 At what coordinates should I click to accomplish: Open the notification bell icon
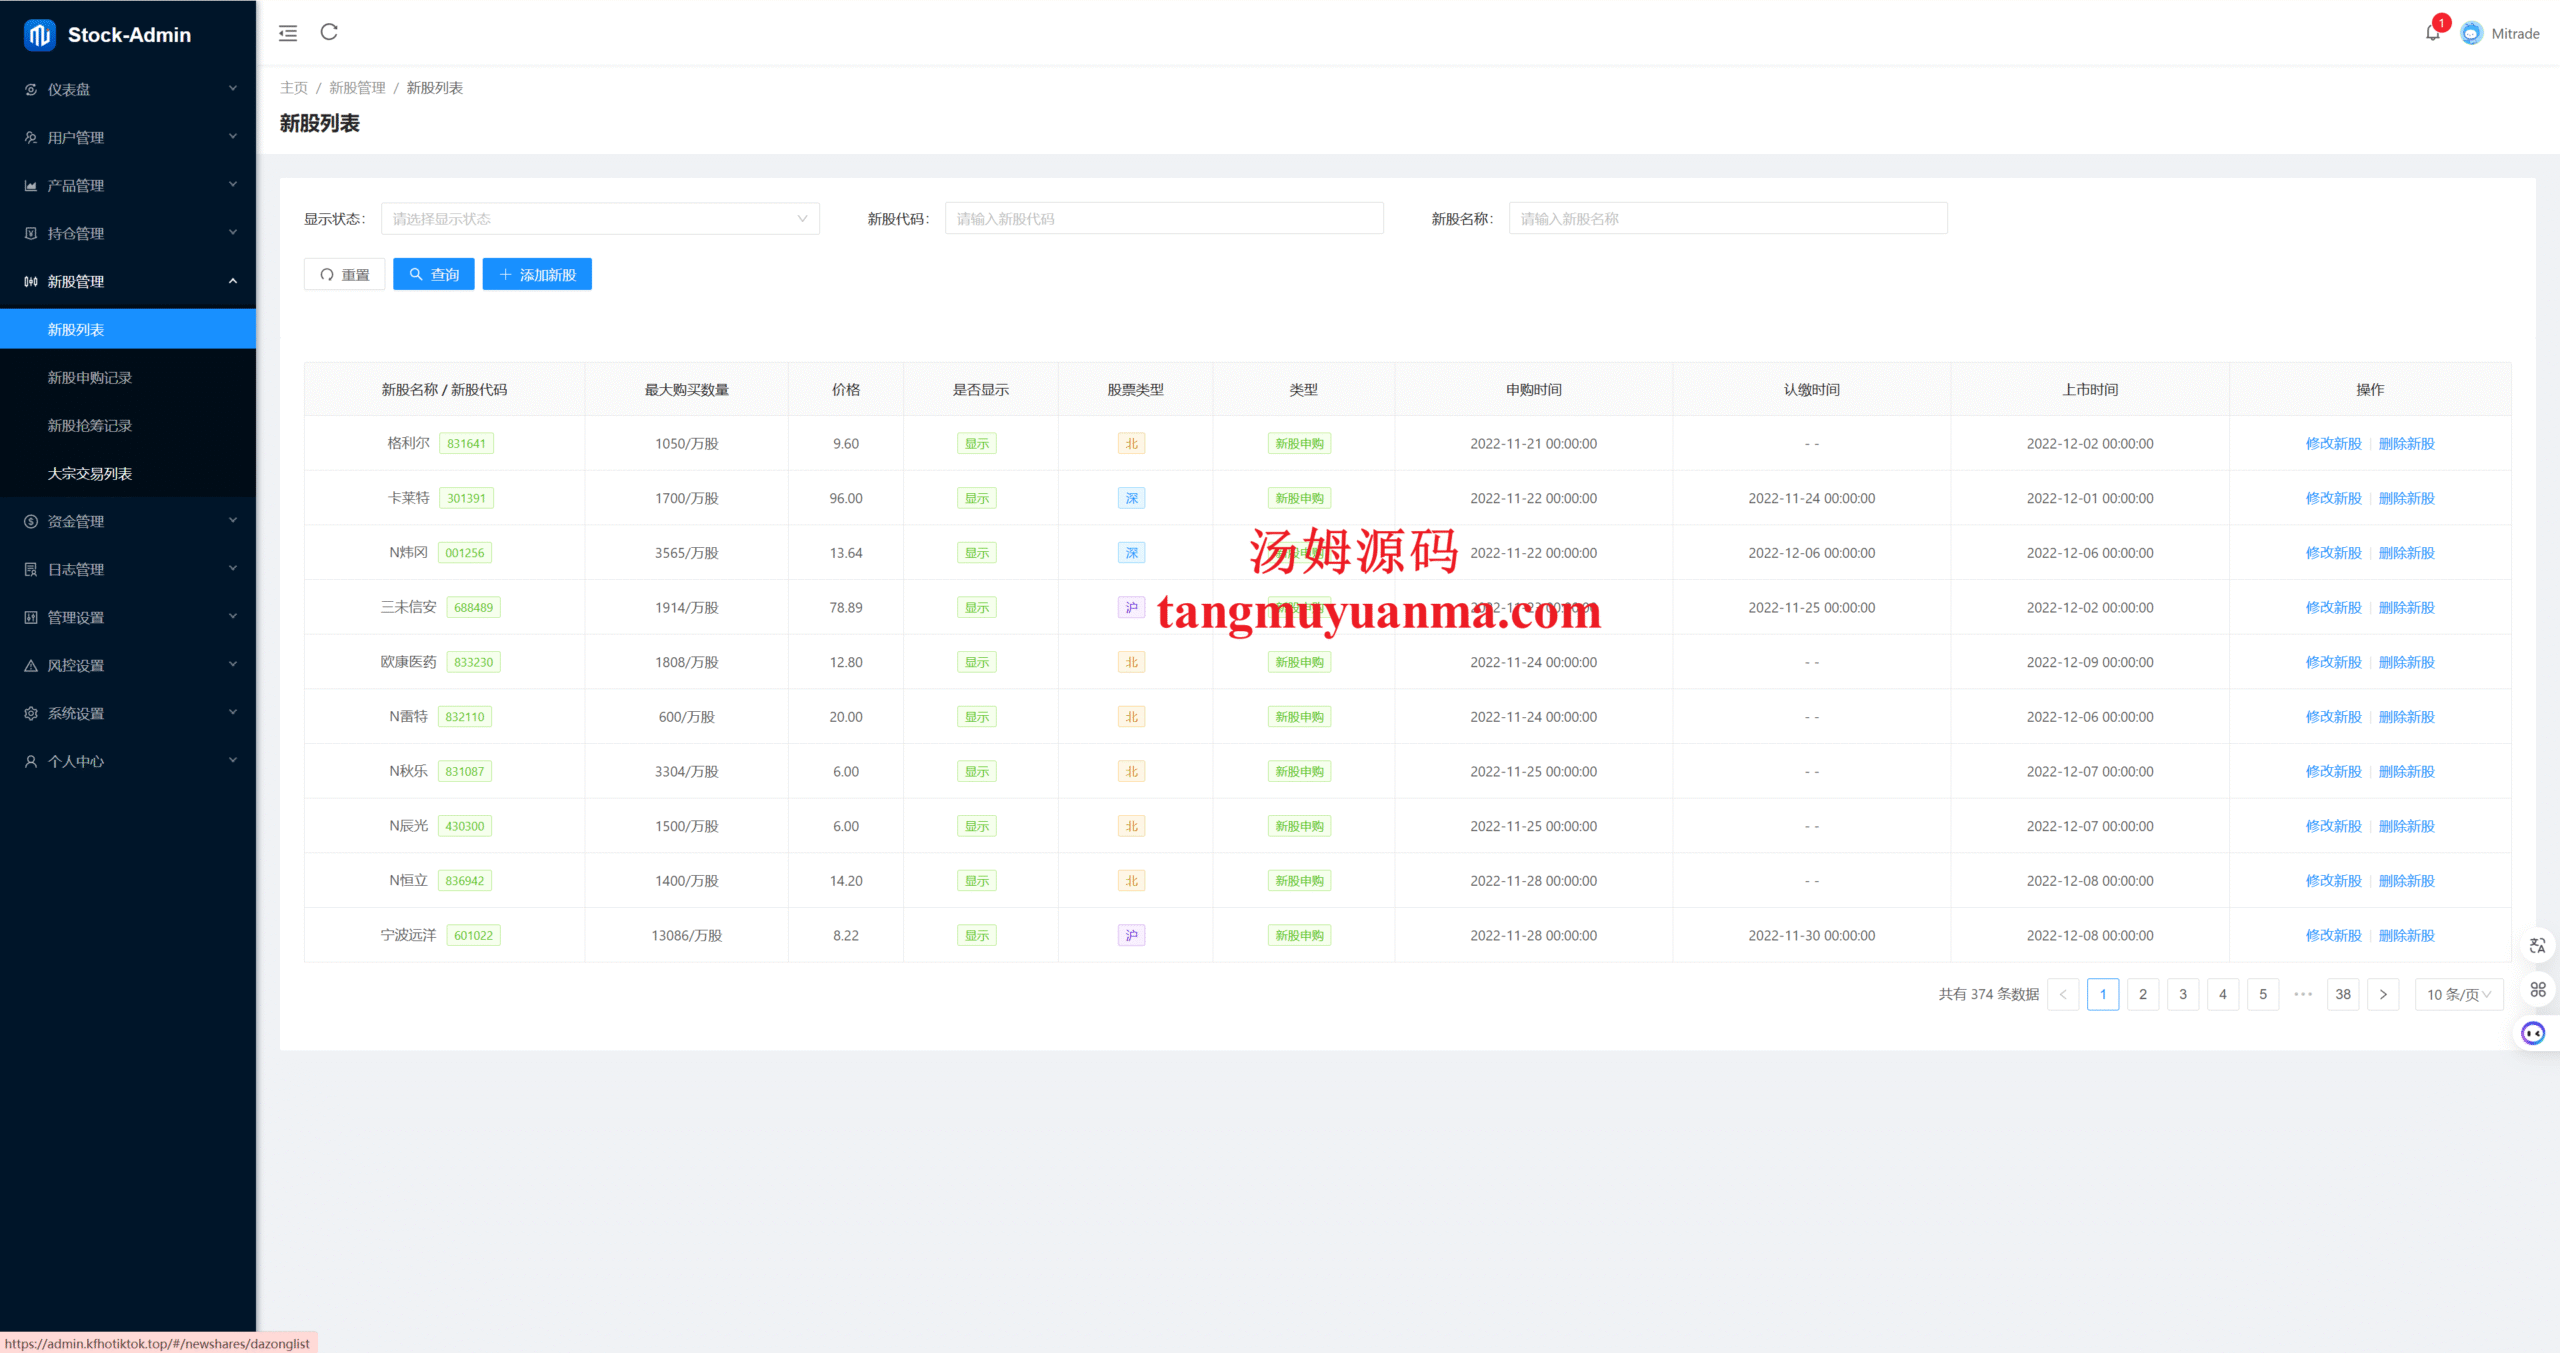(2432, 33)
